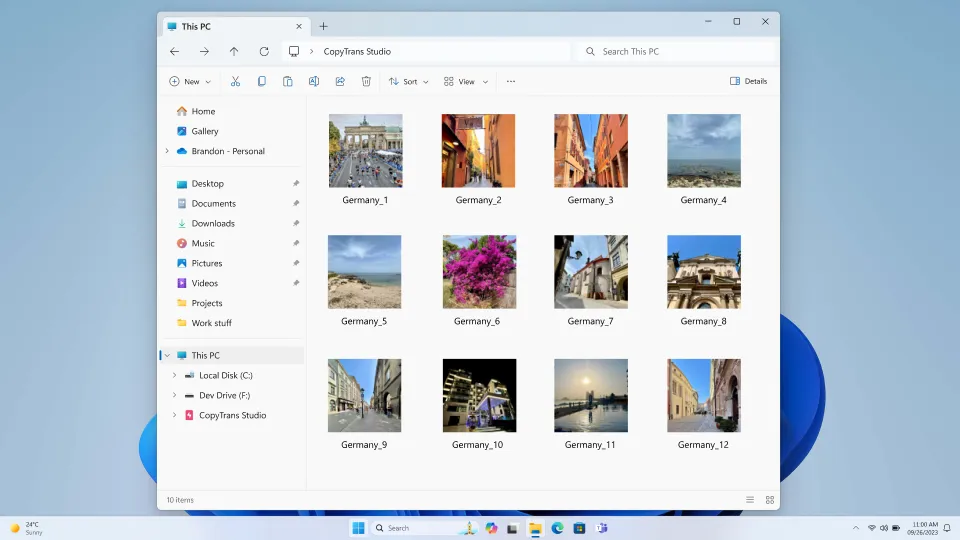Select the Germany_11 sunset photo
The height and width of the screenshot is (540, 960).
click(591, 396)
